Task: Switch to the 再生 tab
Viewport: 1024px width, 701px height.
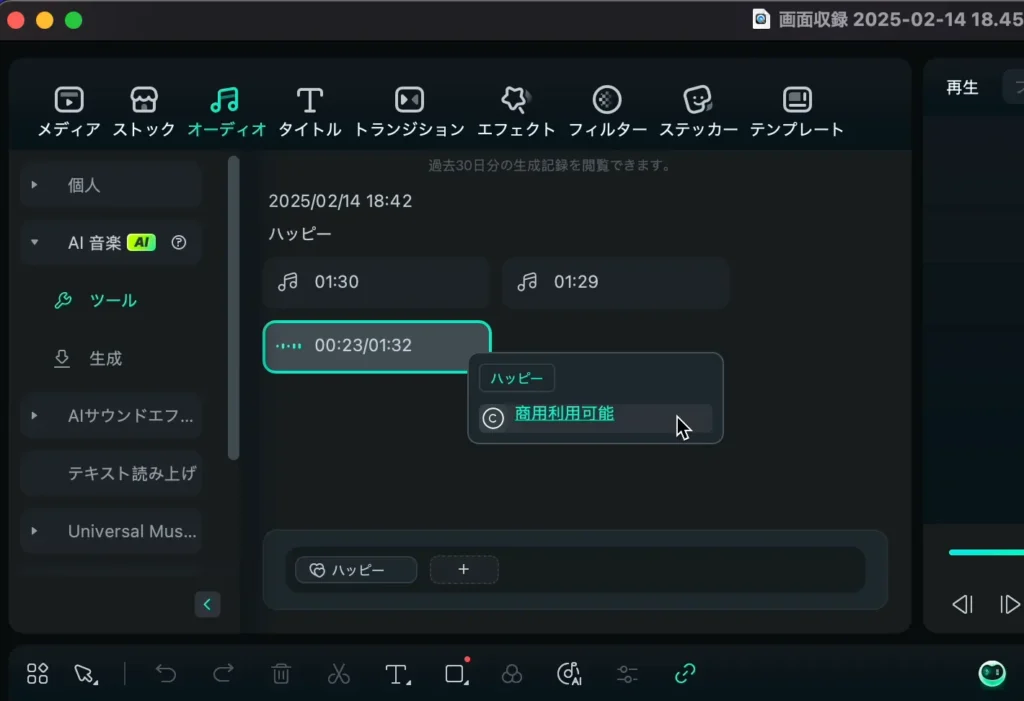Action: click(962, 88)
